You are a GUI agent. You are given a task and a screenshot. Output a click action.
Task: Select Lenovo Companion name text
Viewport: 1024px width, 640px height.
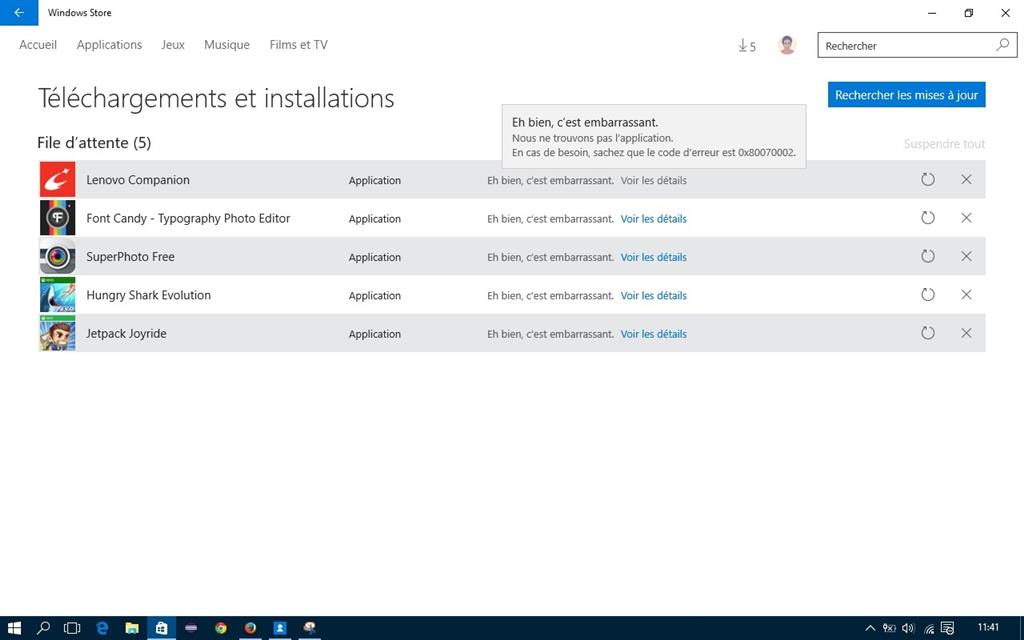(138, 180)
